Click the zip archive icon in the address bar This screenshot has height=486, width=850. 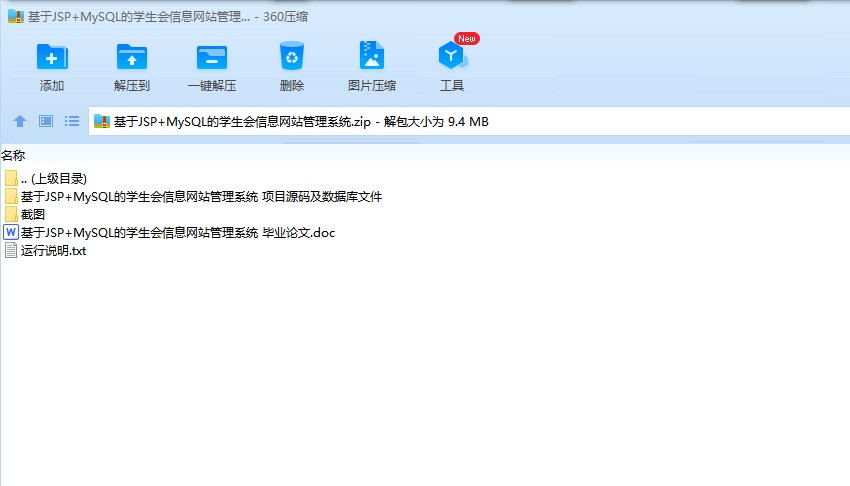point(102,121)
